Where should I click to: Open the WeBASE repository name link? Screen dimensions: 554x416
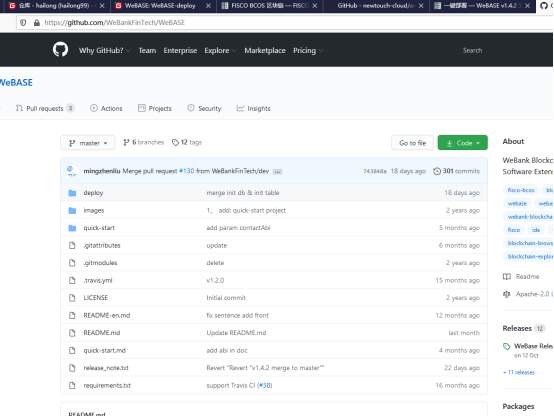[x=16, y=83]
